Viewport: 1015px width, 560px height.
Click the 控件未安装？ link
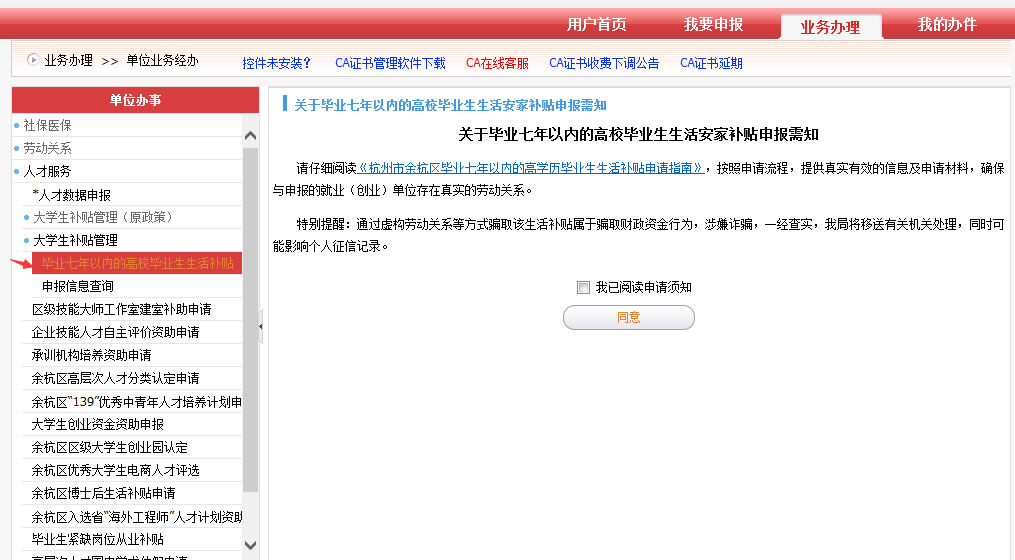pyautogui.click(x=276, y=63)
